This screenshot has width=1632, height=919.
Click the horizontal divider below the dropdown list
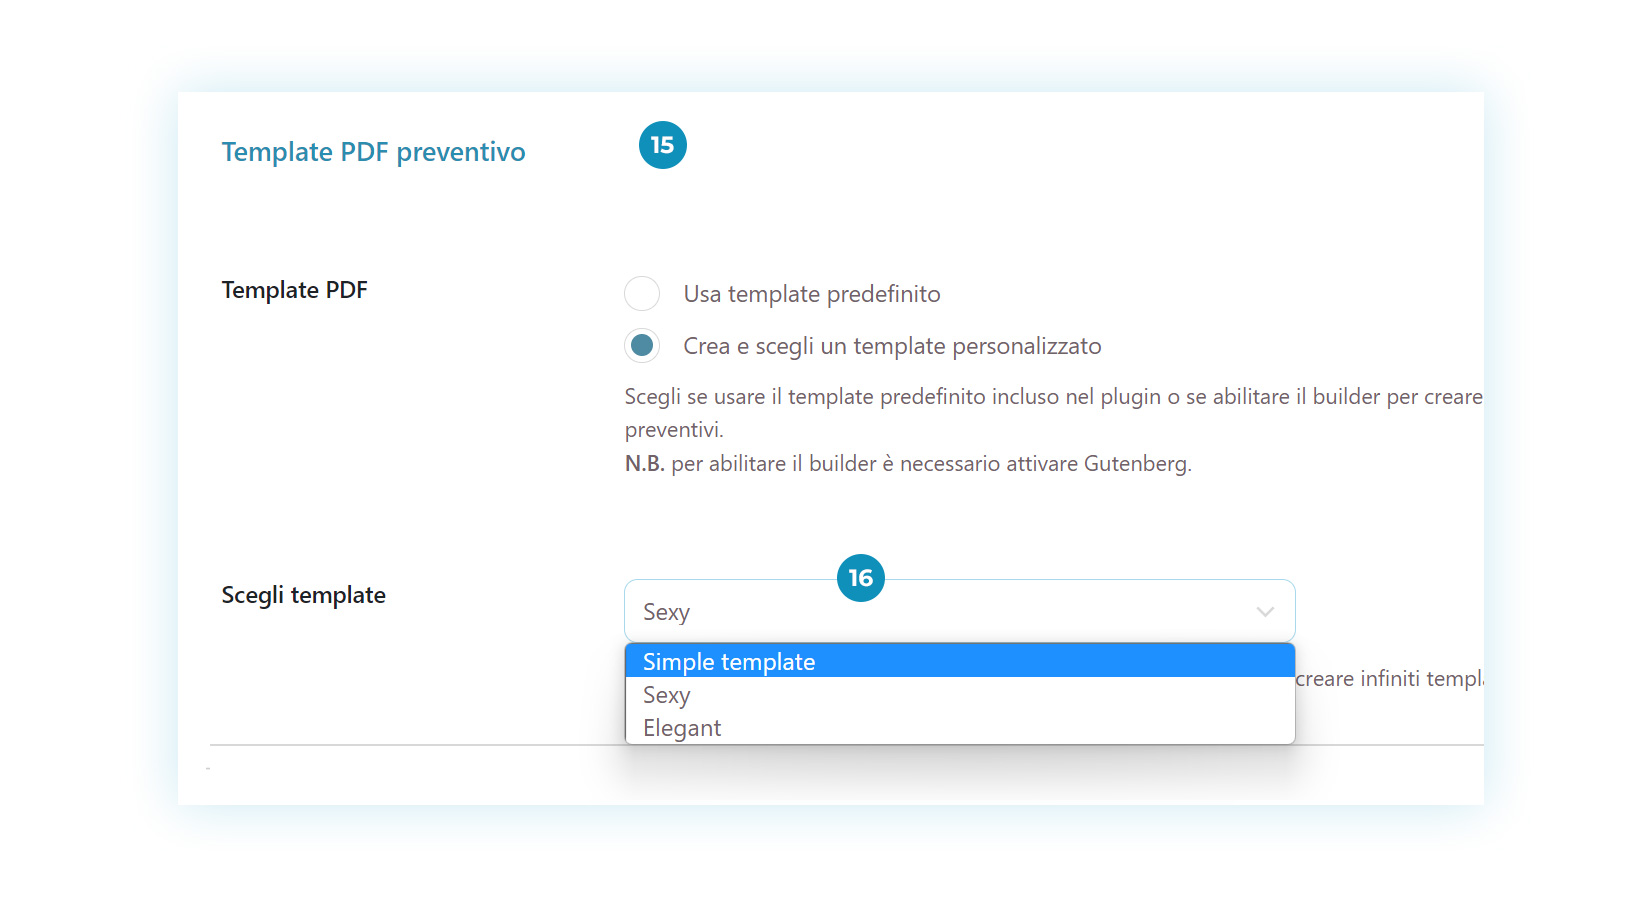[x=847, y=745]
